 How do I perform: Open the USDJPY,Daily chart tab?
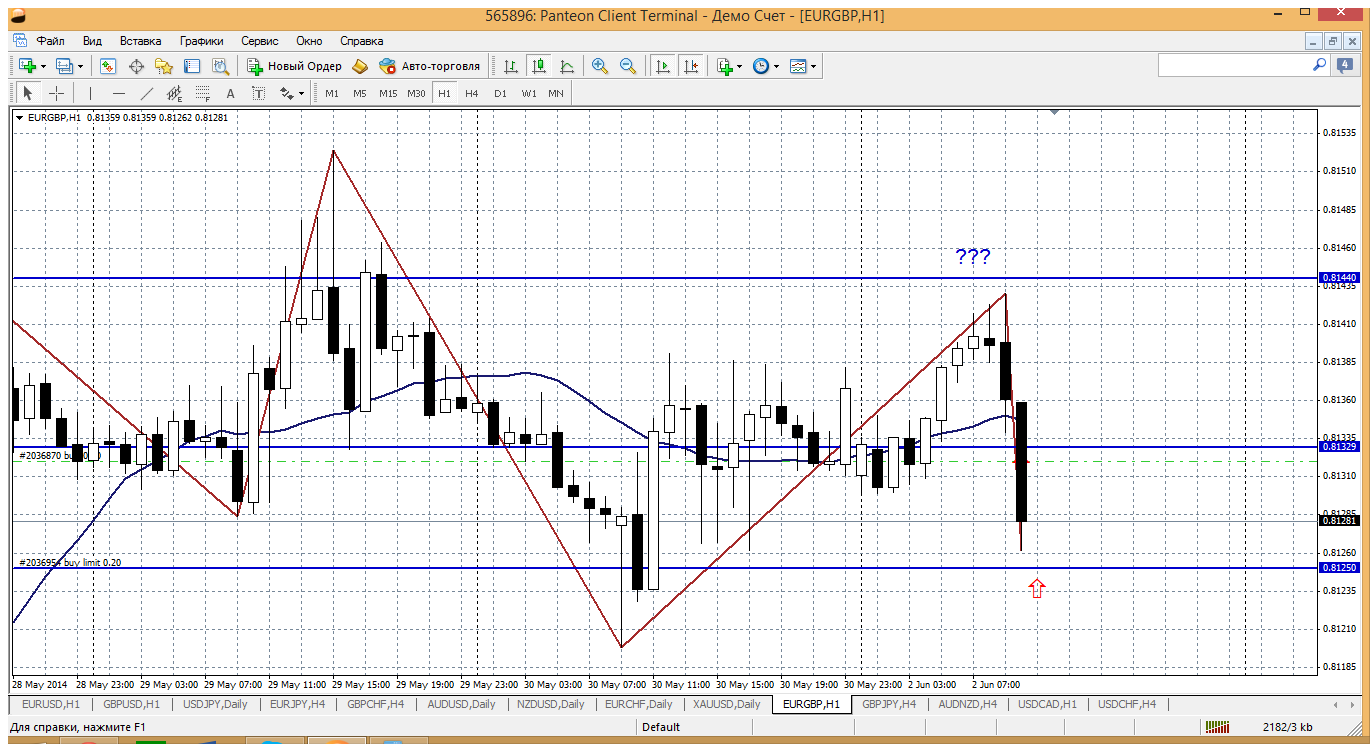tap(216, 704)
